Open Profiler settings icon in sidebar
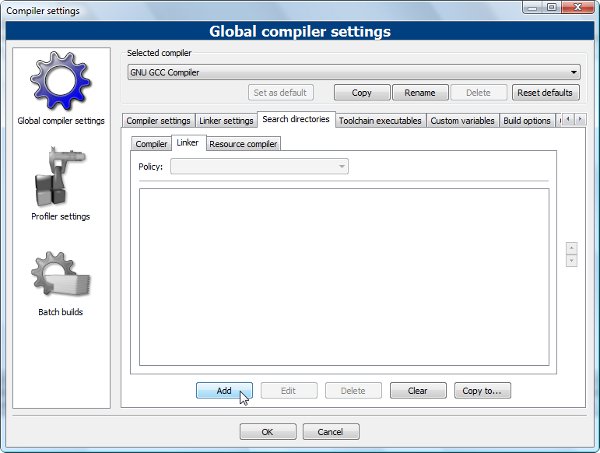The height and width of the screenshot is (453, 600). (60, 178)
